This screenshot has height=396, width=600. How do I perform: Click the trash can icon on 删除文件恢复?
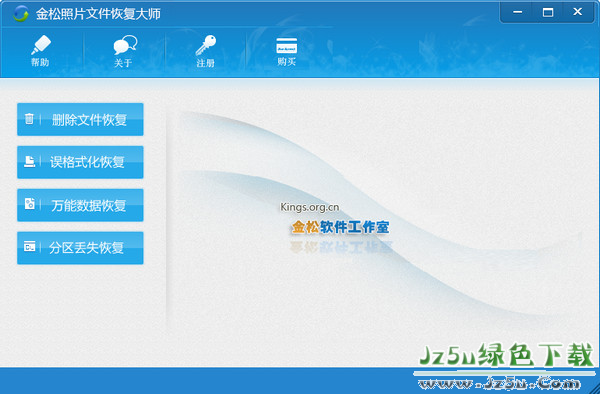29,119
